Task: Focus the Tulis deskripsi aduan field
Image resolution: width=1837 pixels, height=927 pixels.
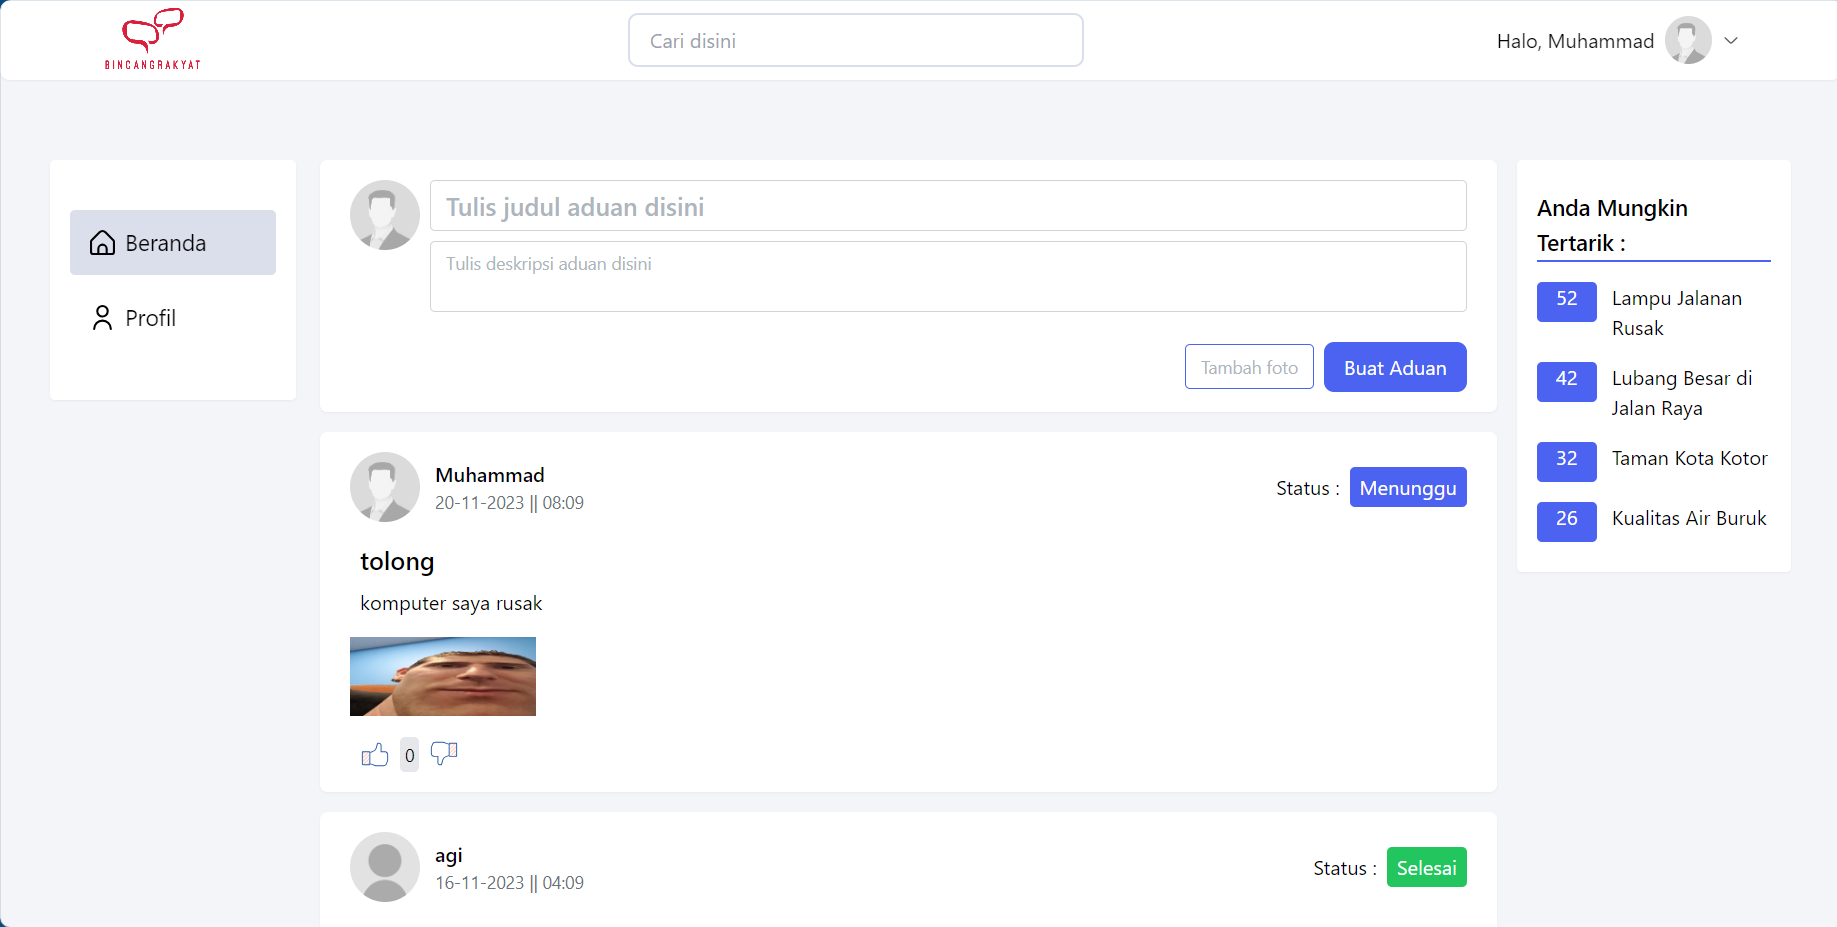Action: (x=948, y=276)
